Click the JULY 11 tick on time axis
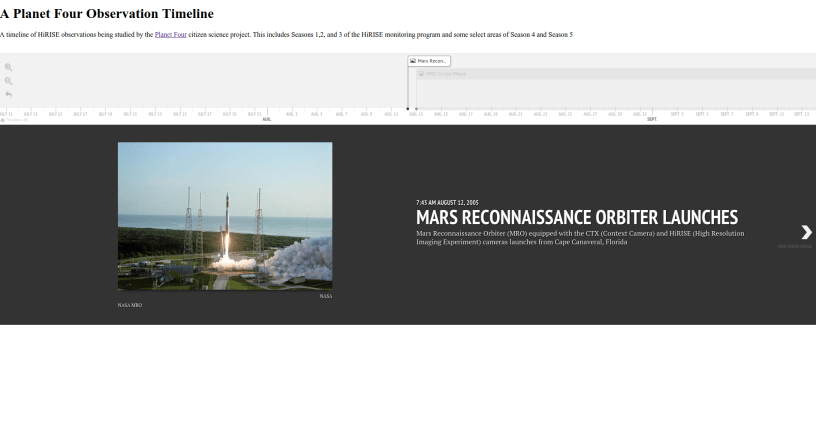Screen dimensions: 816x423 [x=6, y=114]
